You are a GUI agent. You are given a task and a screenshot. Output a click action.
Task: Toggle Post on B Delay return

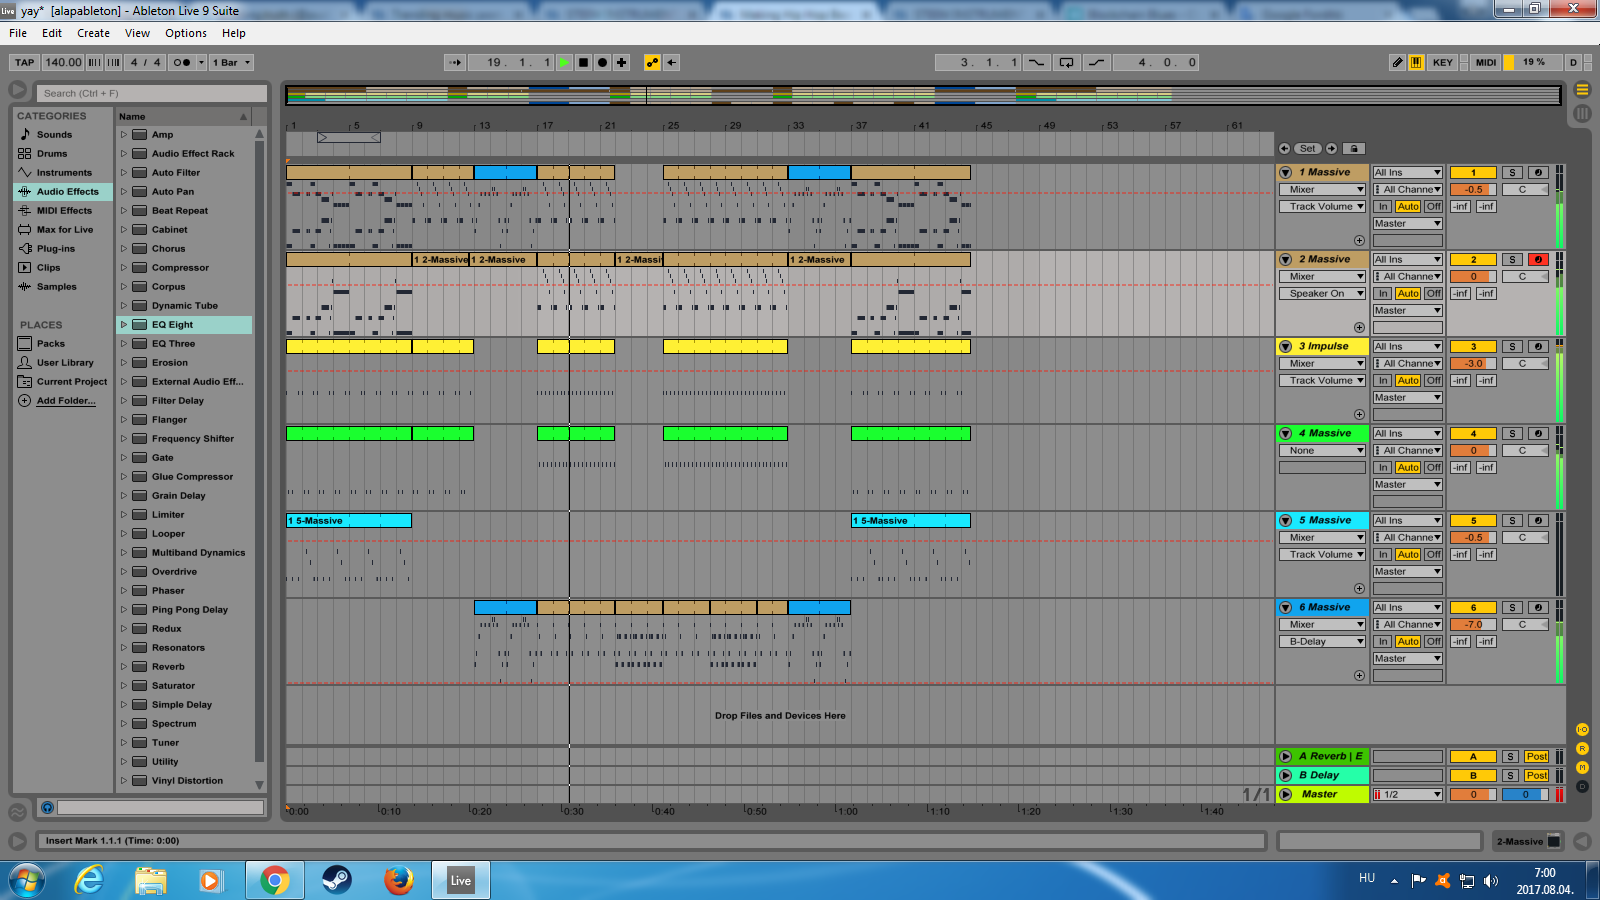pos(1537,776)
